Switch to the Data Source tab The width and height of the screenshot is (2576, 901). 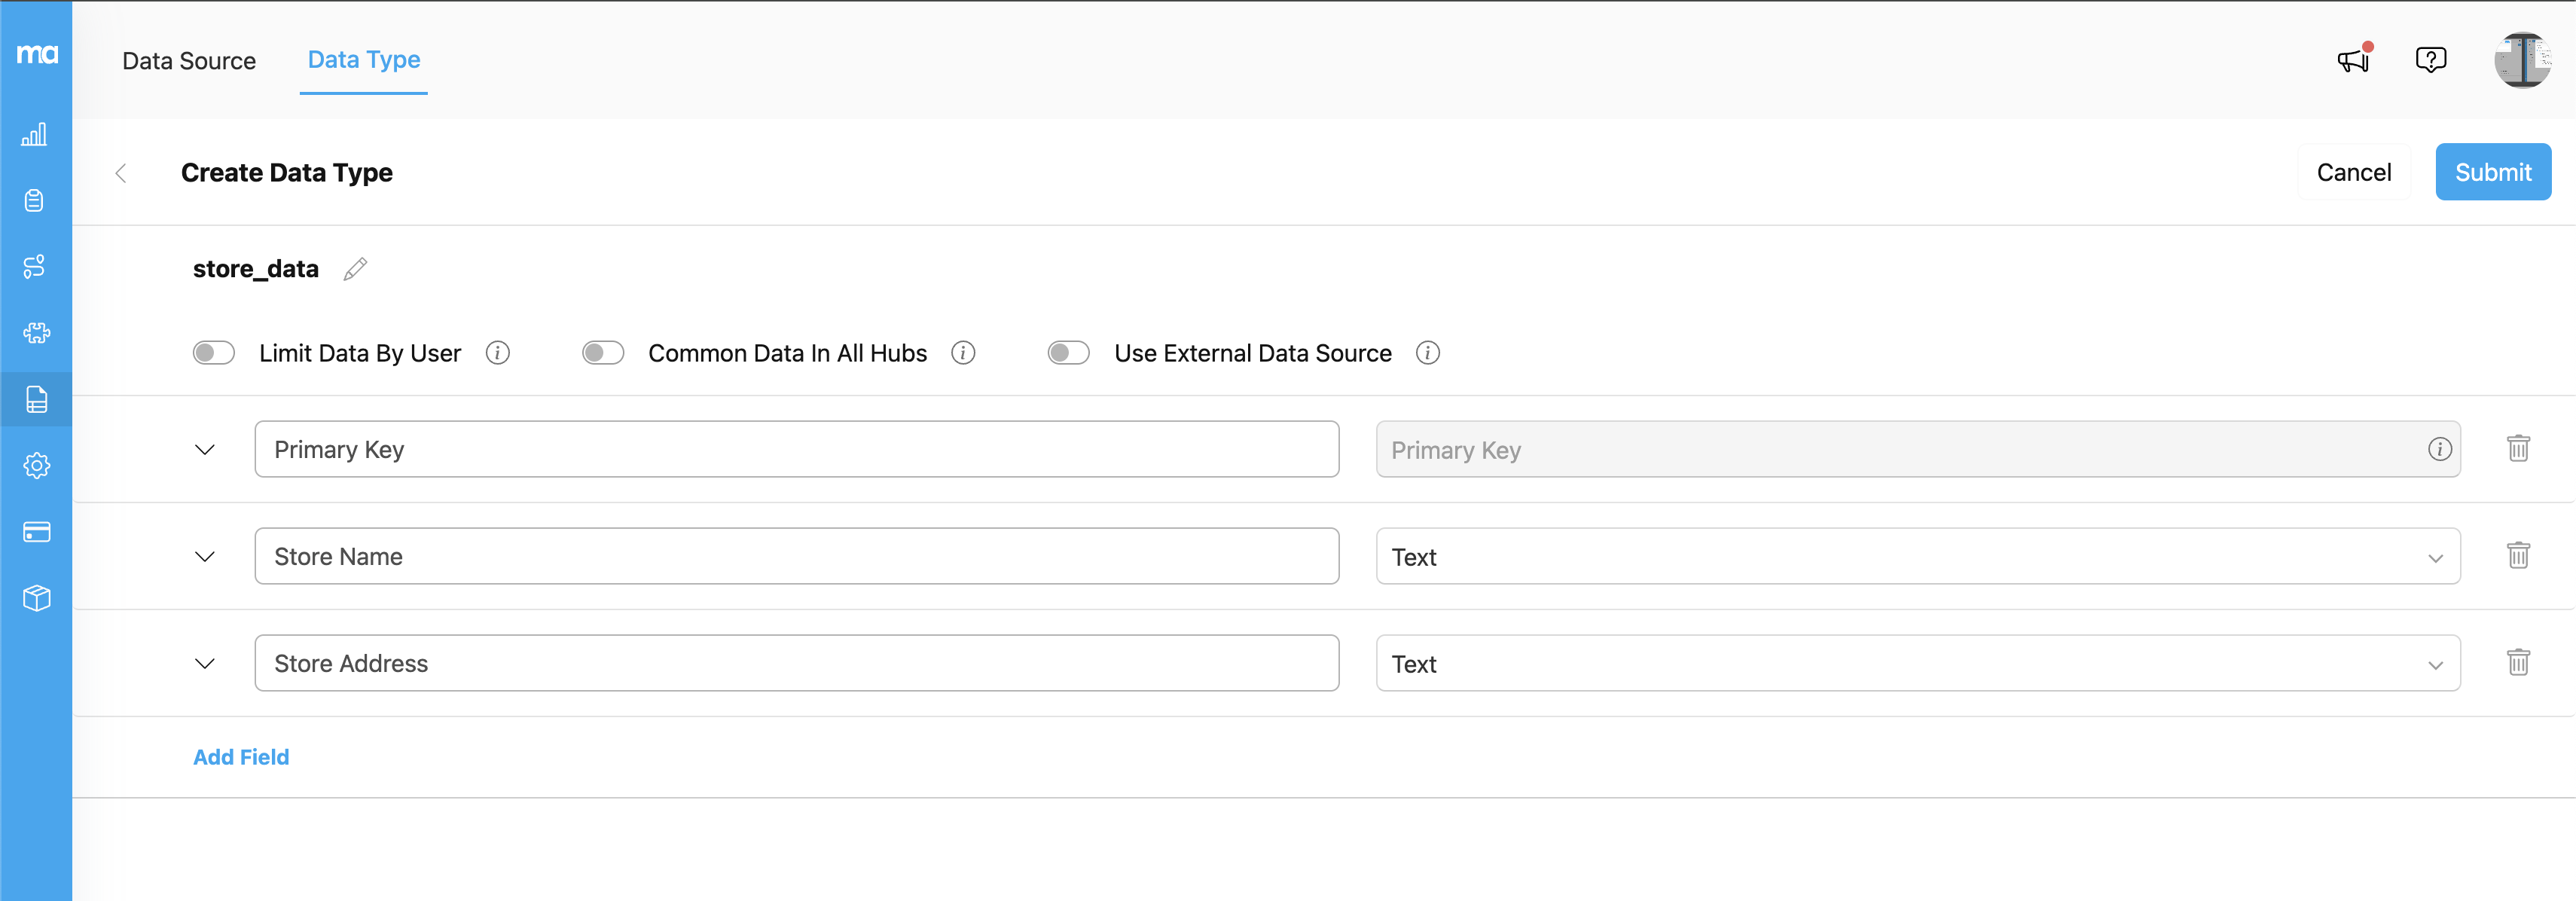click(189, 60)
